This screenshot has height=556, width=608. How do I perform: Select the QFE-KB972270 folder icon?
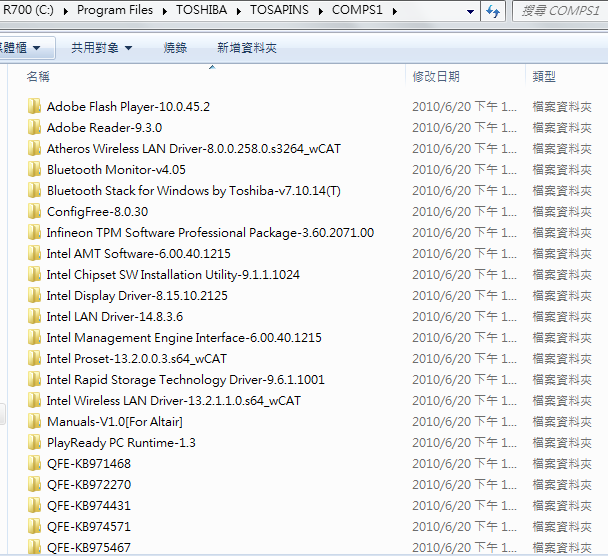coord(35,484)
